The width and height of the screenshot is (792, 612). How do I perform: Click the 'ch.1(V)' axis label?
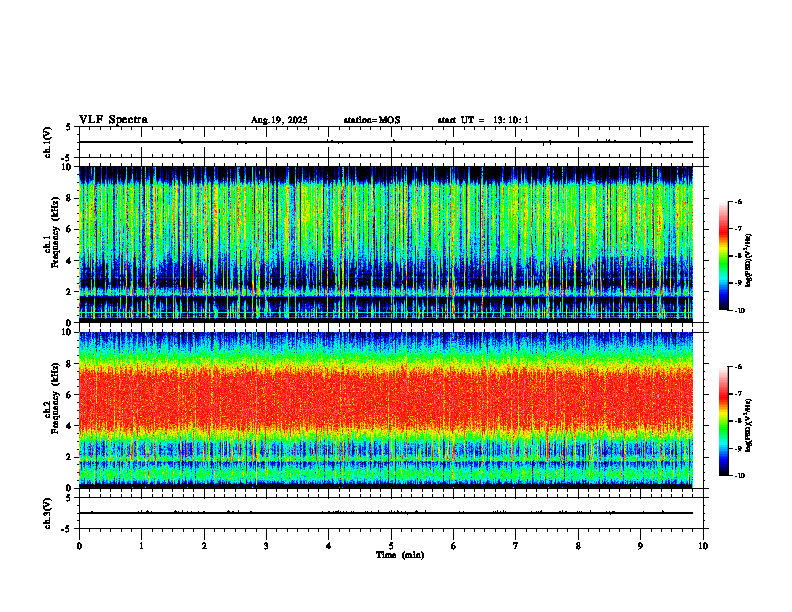point(48,142)
